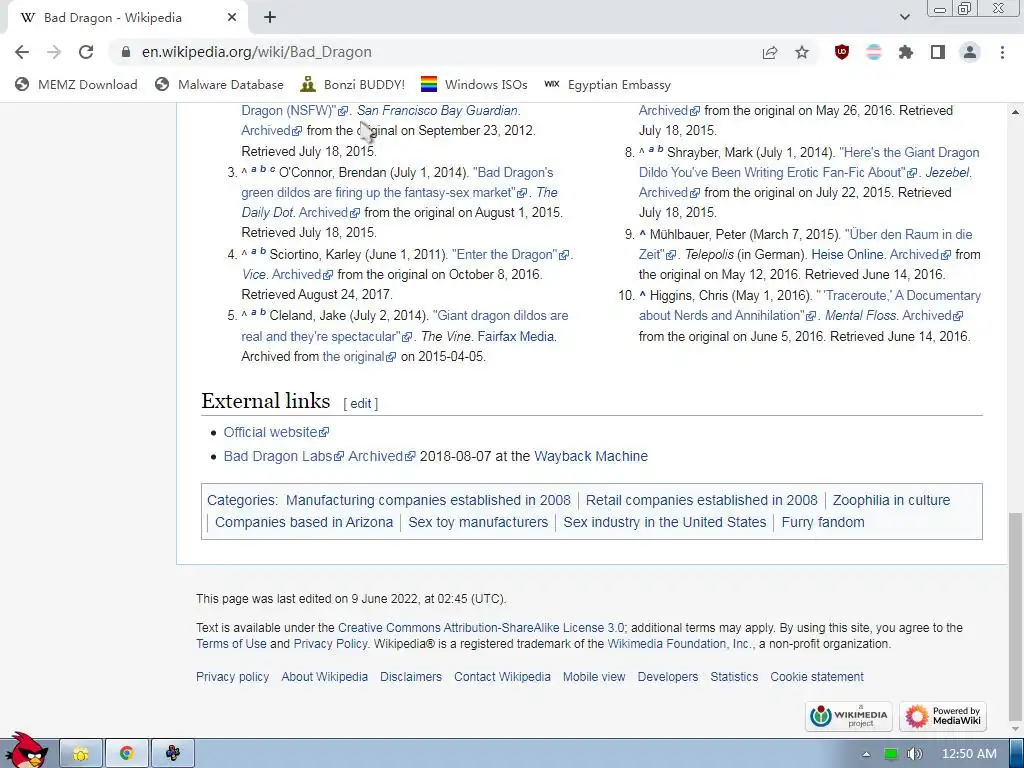
Task: Open the Windows ISOs bookmark
Action: click(474, 84)
